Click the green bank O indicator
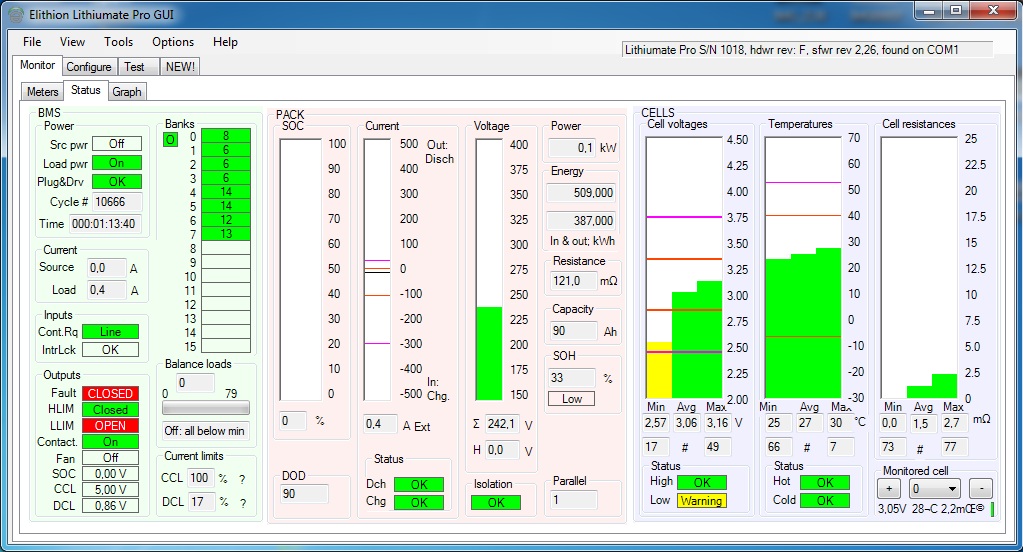1023x552 pixels. tap(170, 140)
